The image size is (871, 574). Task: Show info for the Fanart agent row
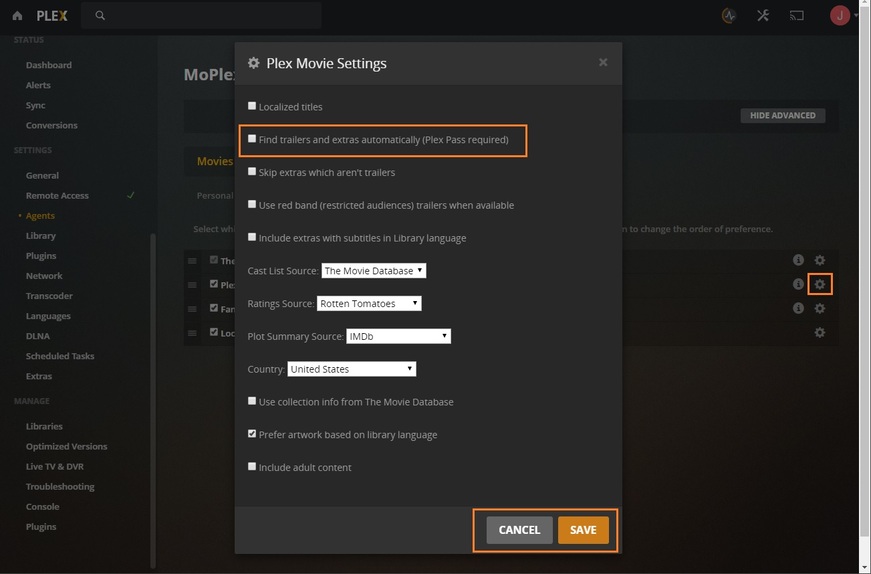click(x=798, y=308)
